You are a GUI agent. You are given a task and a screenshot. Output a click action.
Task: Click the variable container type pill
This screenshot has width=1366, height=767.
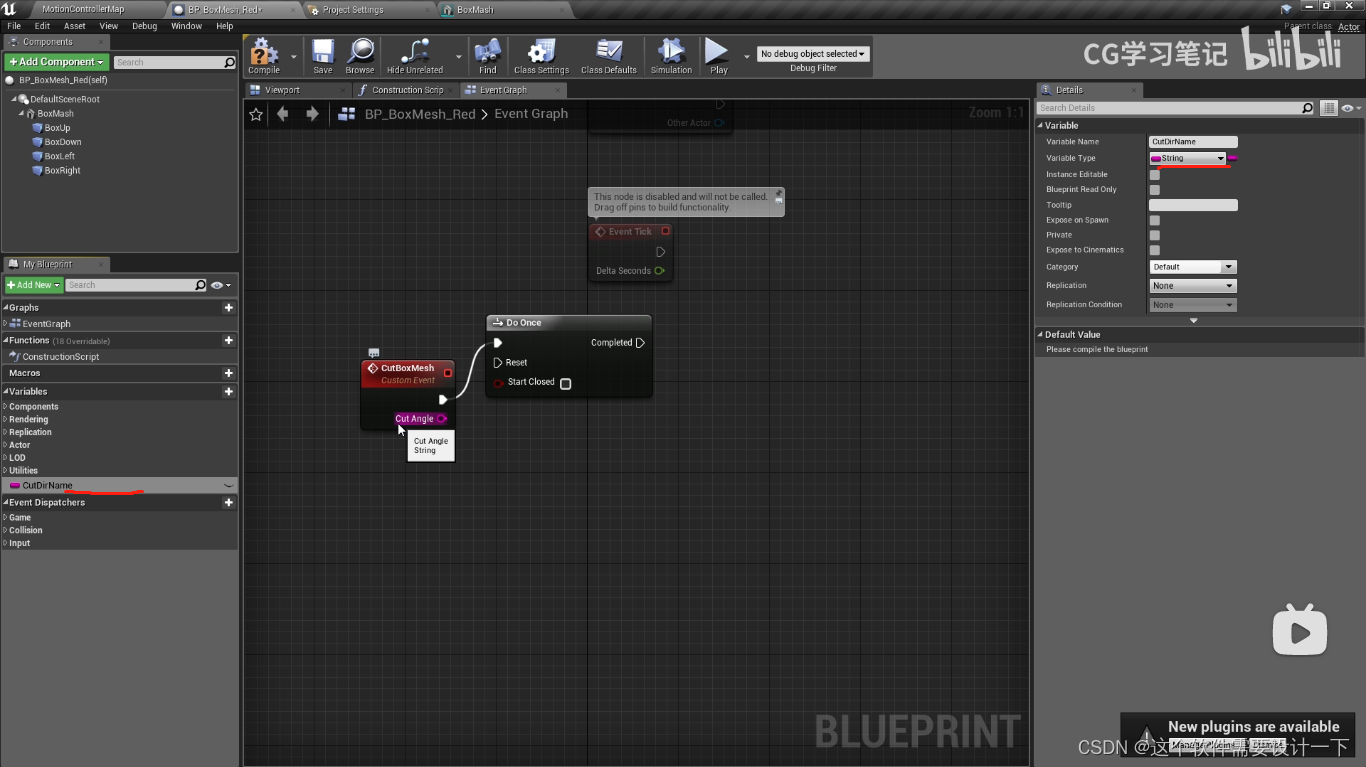click(1233, 158)
